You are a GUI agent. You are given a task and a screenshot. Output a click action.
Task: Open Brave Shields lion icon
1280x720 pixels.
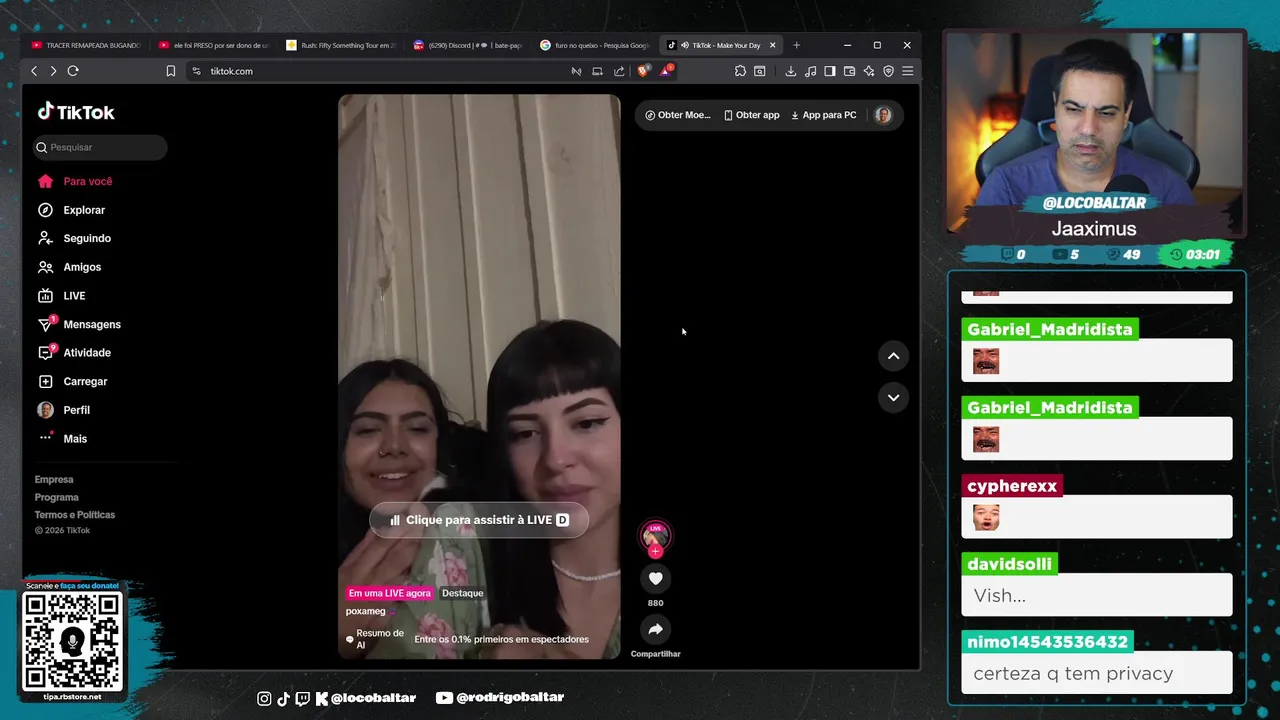click(x=643, y=71)
